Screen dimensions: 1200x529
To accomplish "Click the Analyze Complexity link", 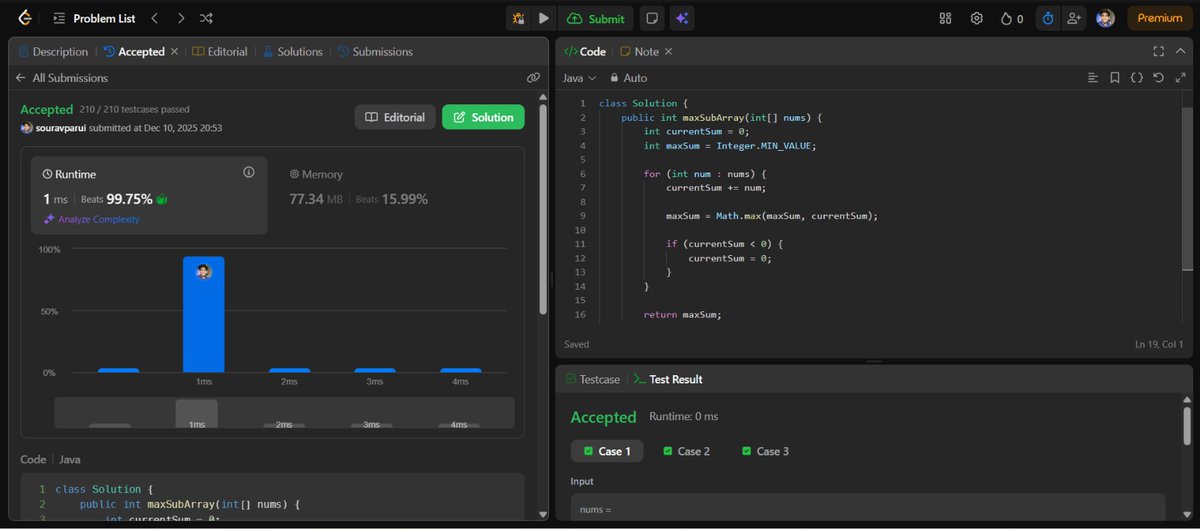I will click(x=92, y=219).
